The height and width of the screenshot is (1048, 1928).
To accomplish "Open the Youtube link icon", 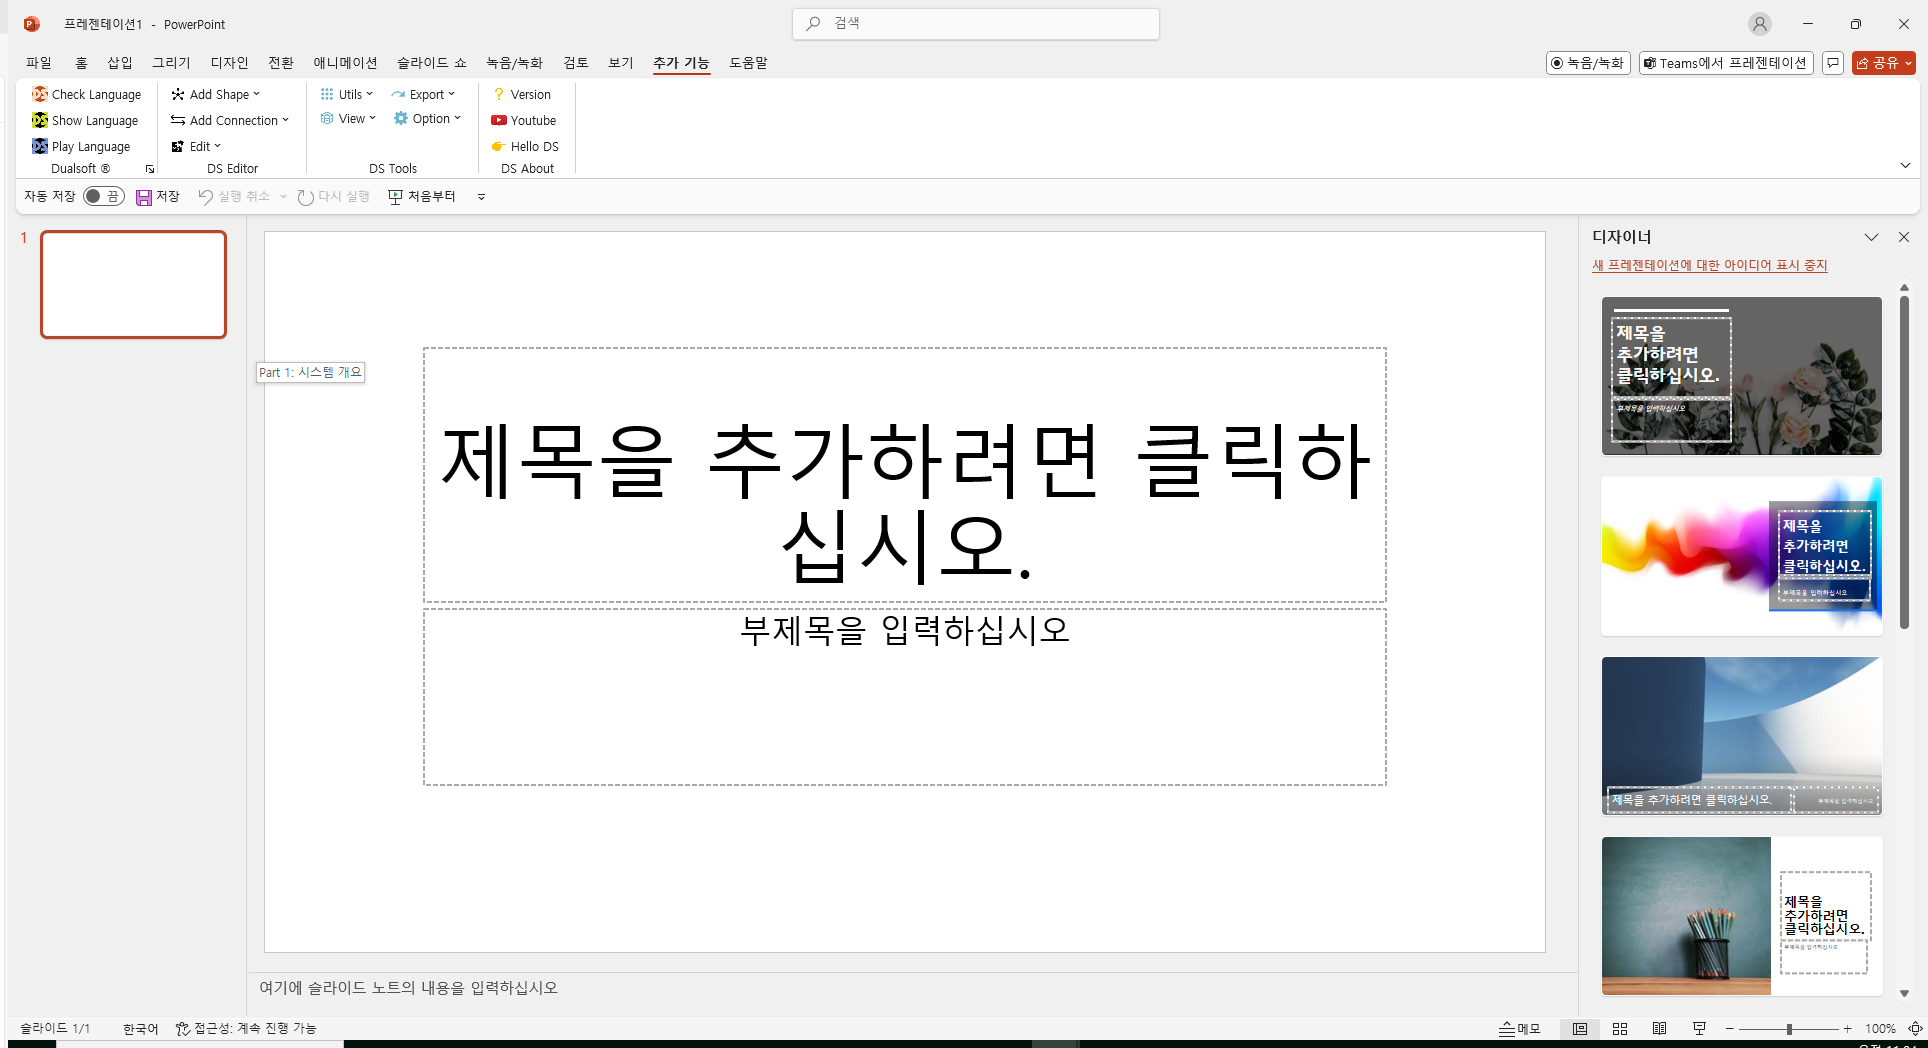I will coord(498,120).
